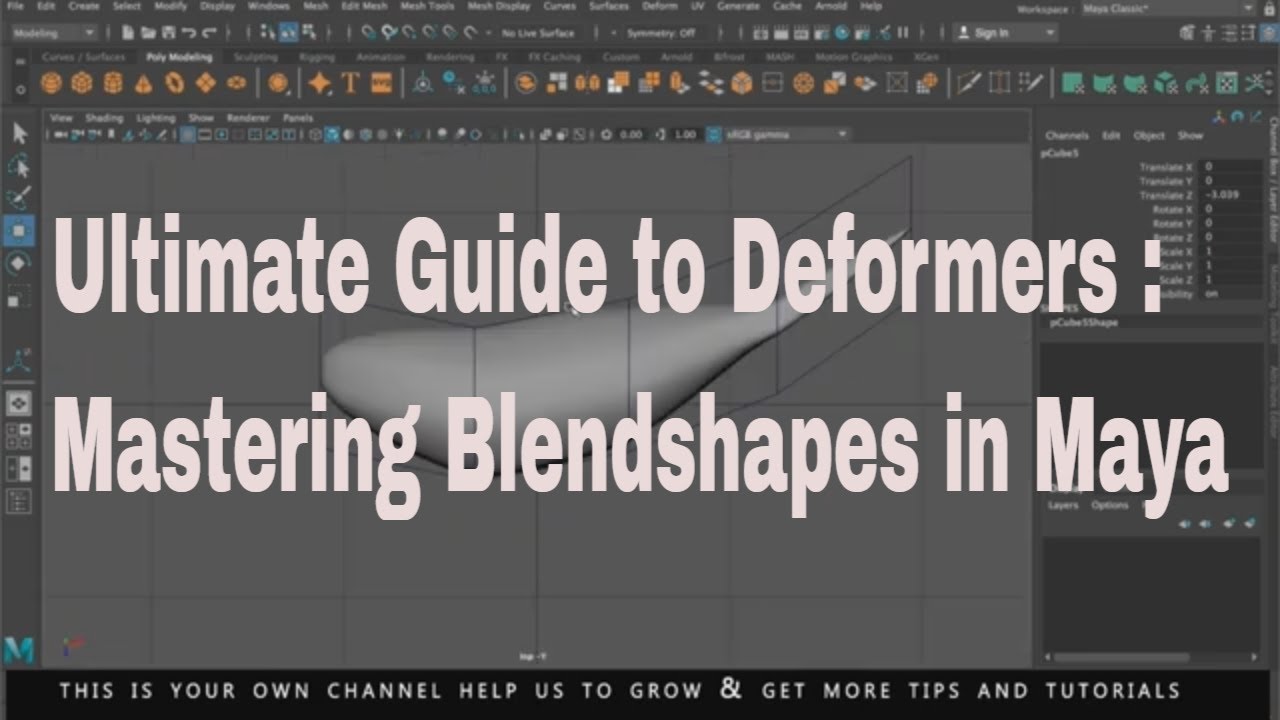
Task: Activate the Scale tool in toolbox
Action: (x=20, y=297)
